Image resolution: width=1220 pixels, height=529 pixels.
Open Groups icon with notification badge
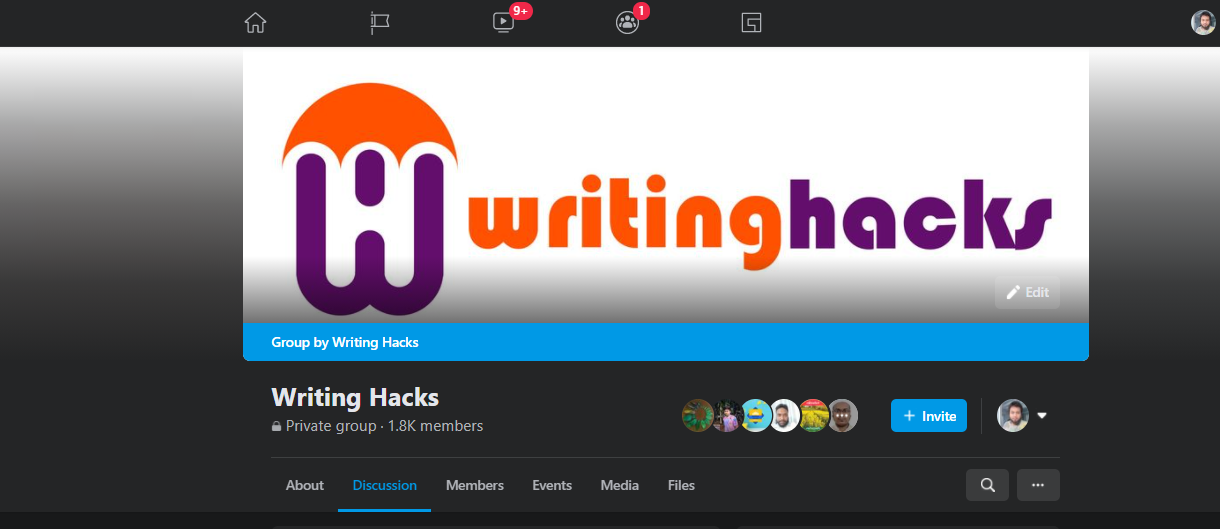[627, 22]
